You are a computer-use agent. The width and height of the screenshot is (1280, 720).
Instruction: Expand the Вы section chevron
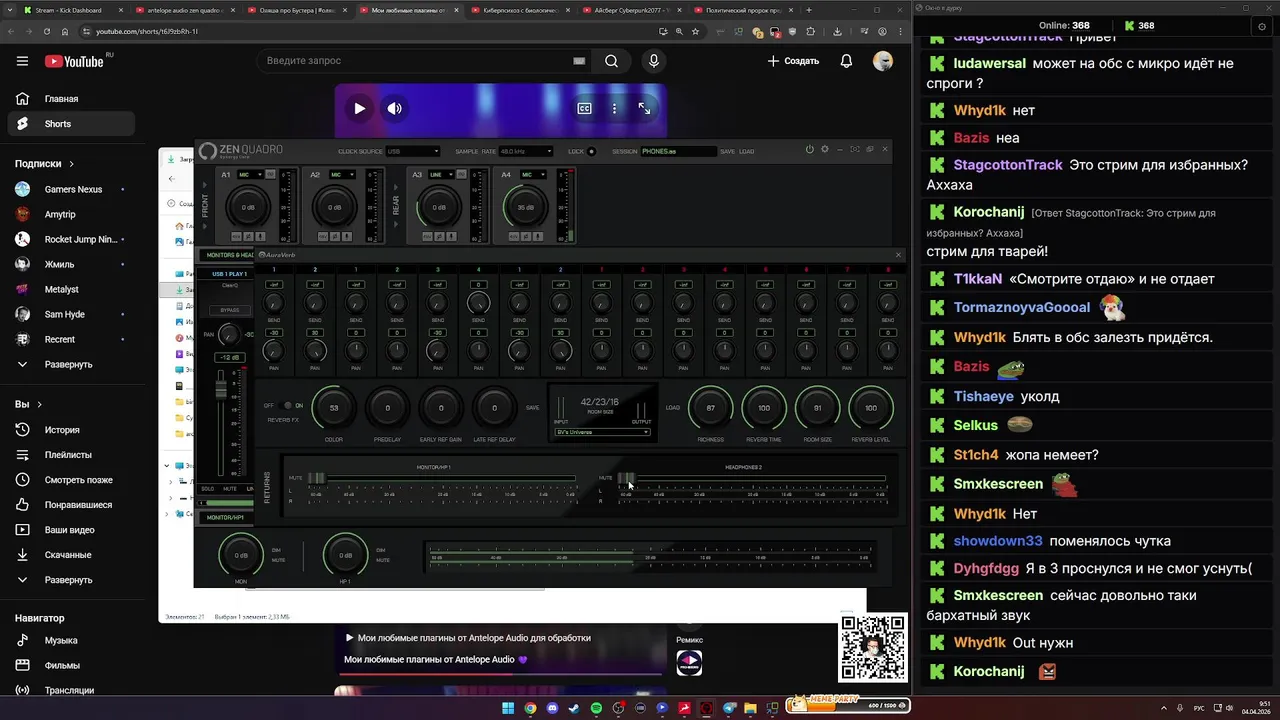point(40,405)
